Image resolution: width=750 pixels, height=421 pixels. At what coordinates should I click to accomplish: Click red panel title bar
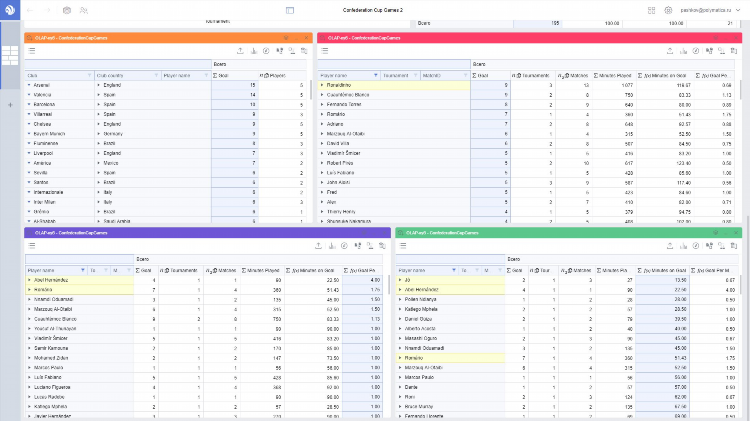click(529, 38)
